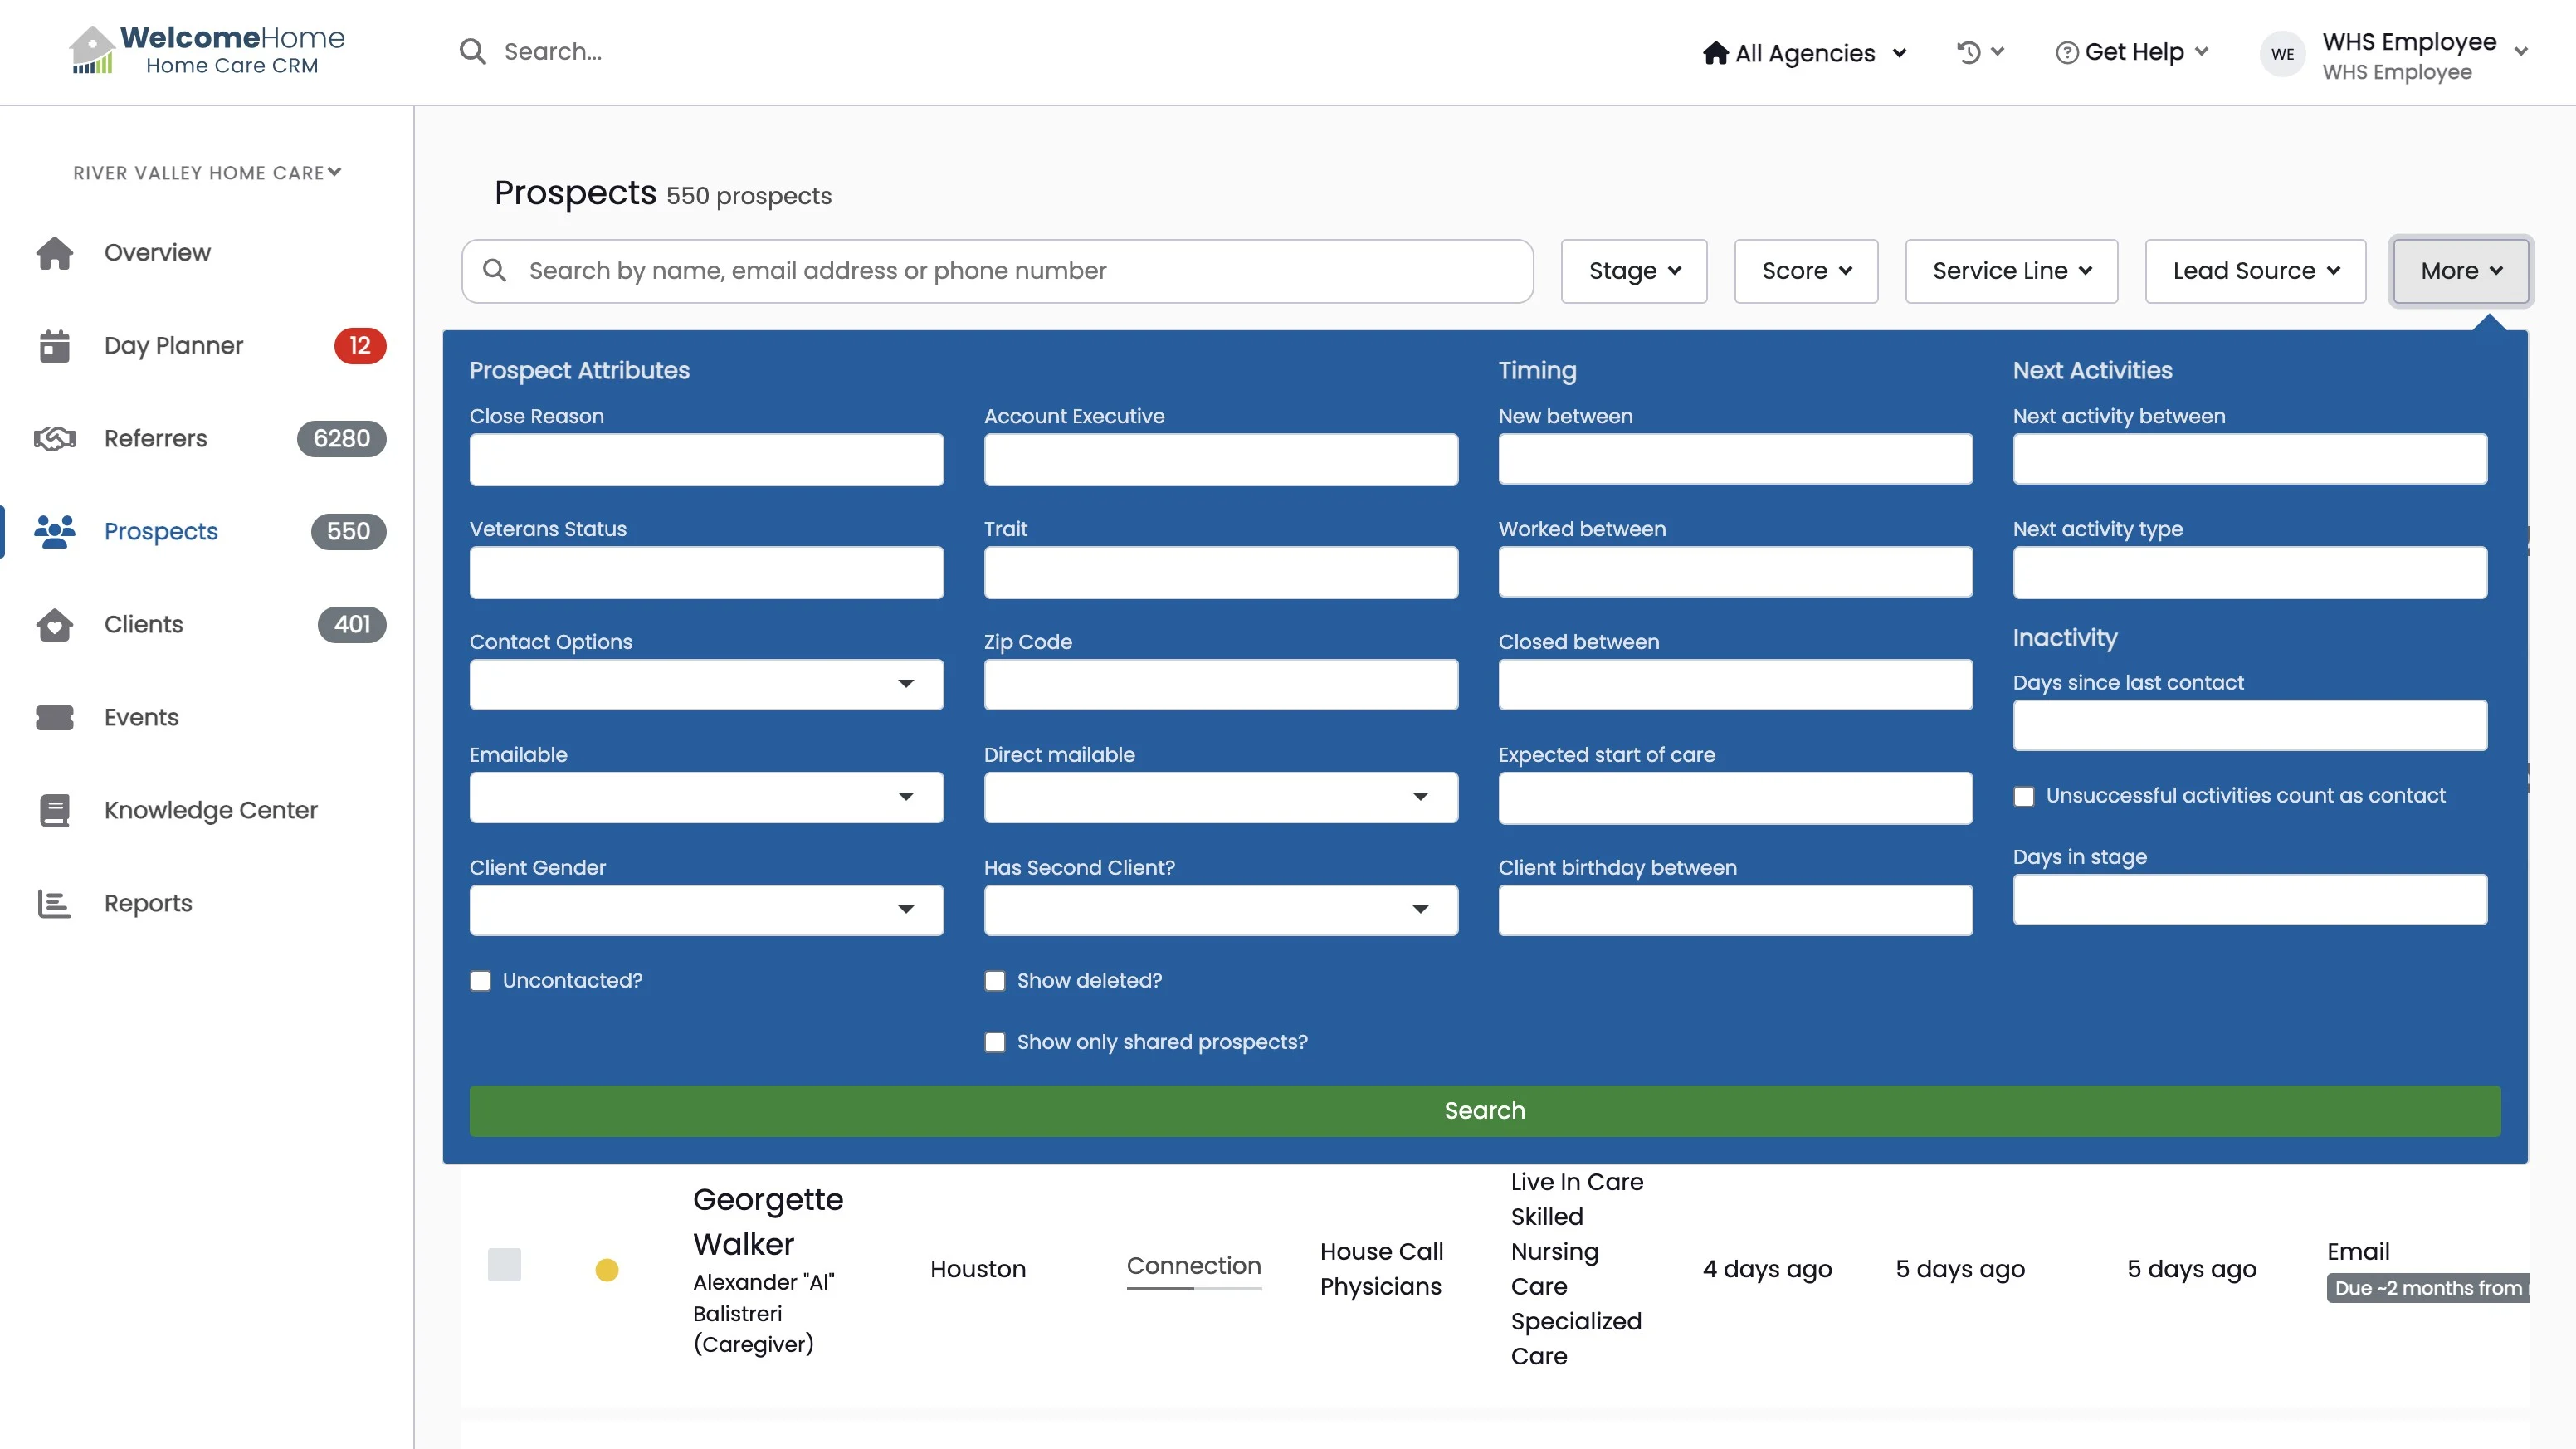2576x1449 pixels.
Task: Enable the Uncontacted? checkbox
Action: click(x=481, y=981)
